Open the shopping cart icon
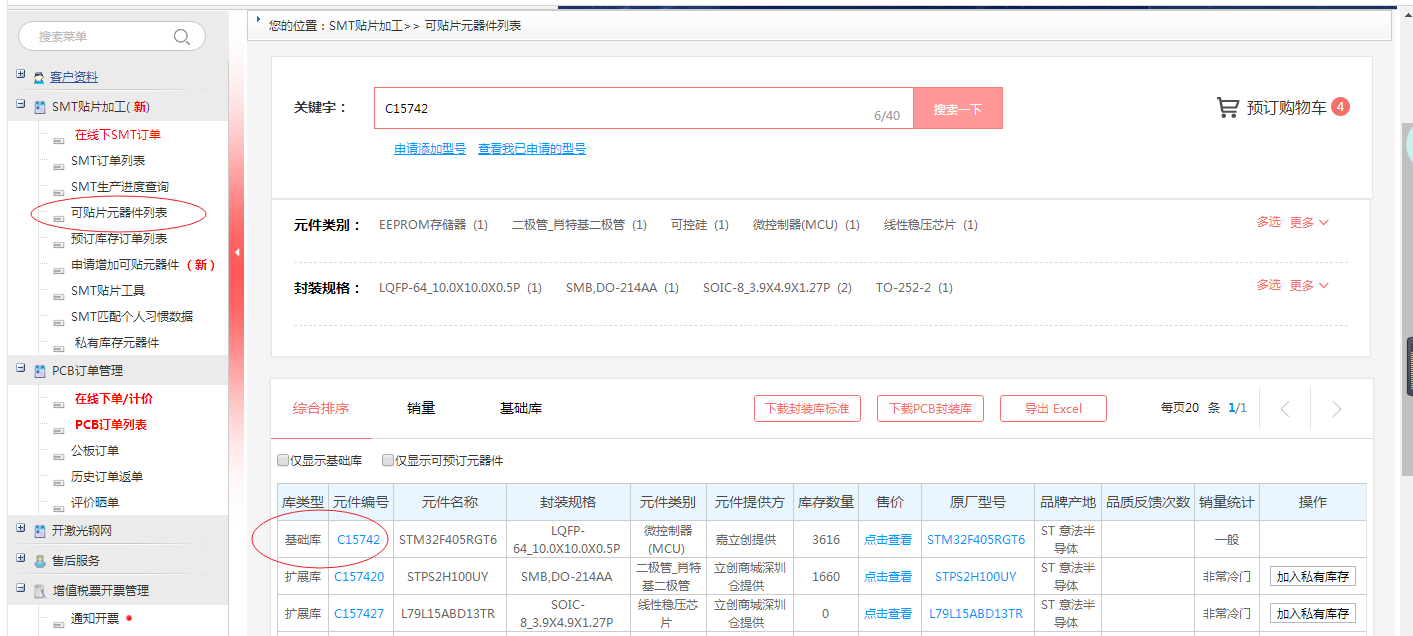1413x636 pixels. point(1227,107)
